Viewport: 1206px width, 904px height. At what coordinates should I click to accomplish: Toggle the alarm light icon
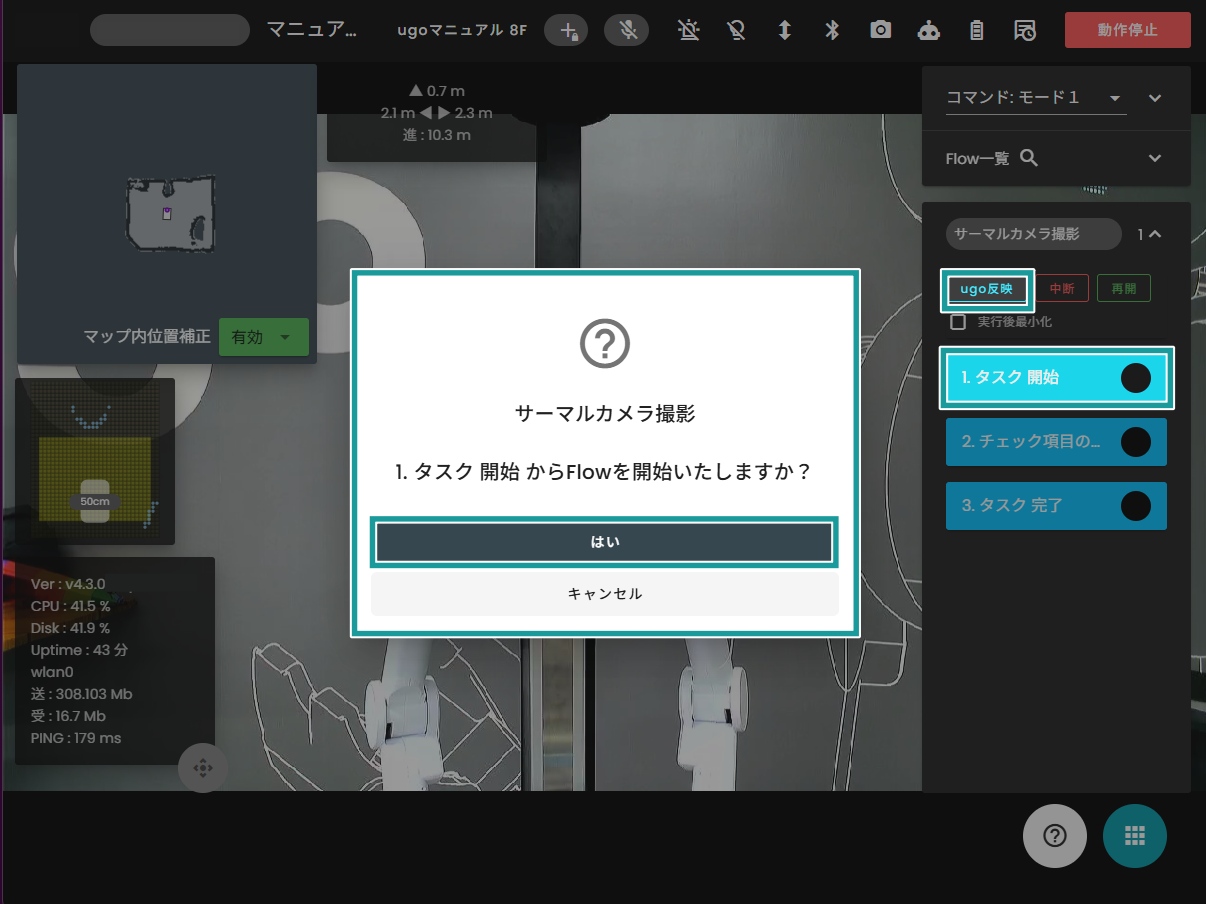(x=689, y=30)
